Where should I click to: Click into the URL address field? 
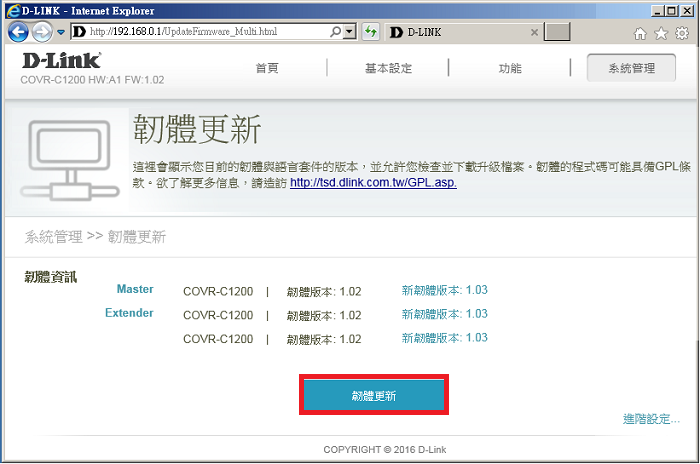tap(210, 32)
